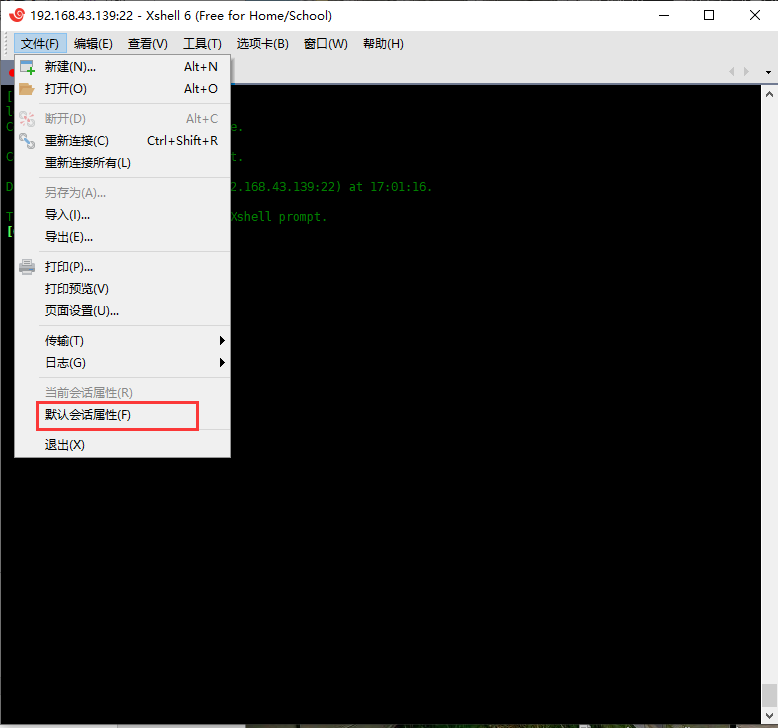Click the Print printer icon
Viewport: 778px width, 728px height.
27,267
